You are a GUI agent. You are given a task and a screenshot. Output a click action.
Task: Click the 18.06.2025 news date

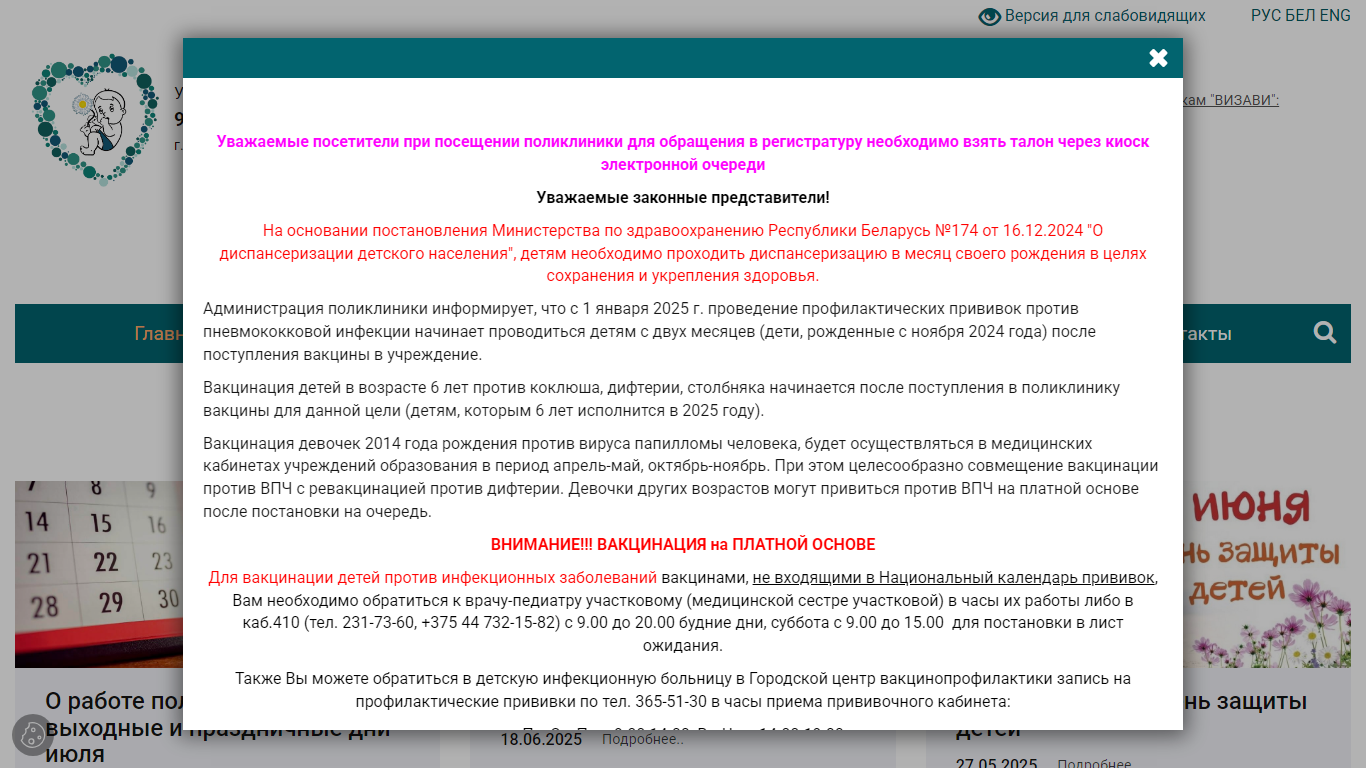(x=541, y=740)
